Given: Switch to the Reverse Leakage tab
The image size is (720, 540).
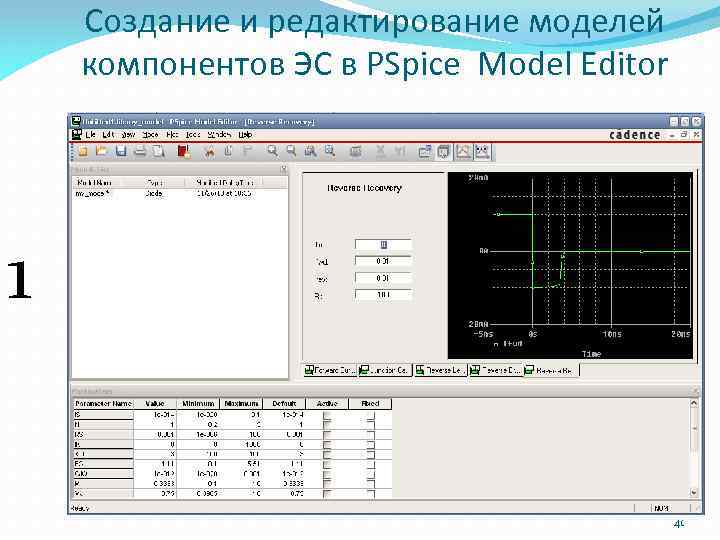Looking at the screenshot, I should [x=440, y=370].
